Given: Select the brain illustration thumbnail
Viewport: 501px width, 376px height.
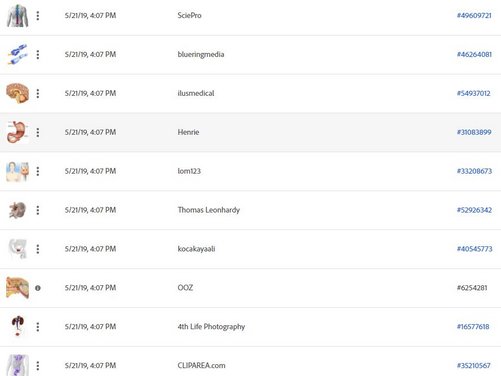Looking at the screenshot, I should click(x=18, y=93).
